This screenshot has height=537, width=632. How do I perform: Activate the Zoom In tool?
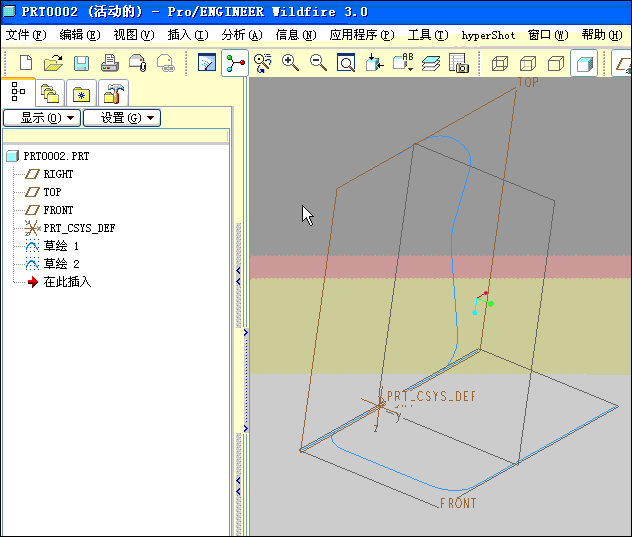(290, 63)
